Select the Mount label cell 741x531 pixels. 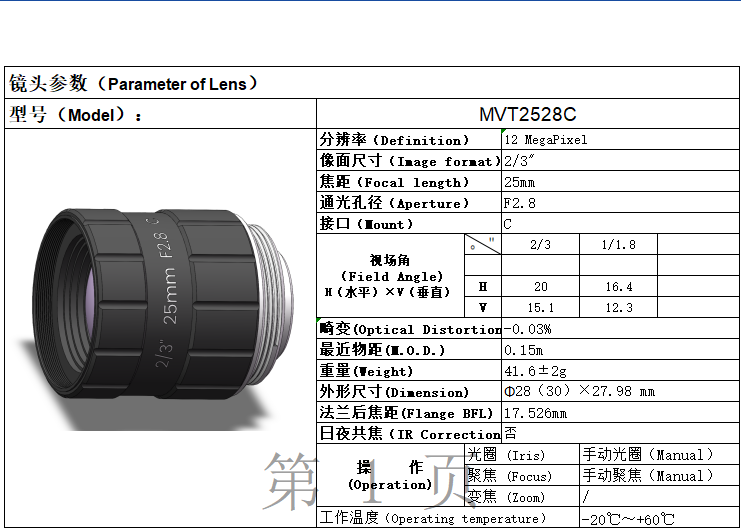[x=408, y=224]
